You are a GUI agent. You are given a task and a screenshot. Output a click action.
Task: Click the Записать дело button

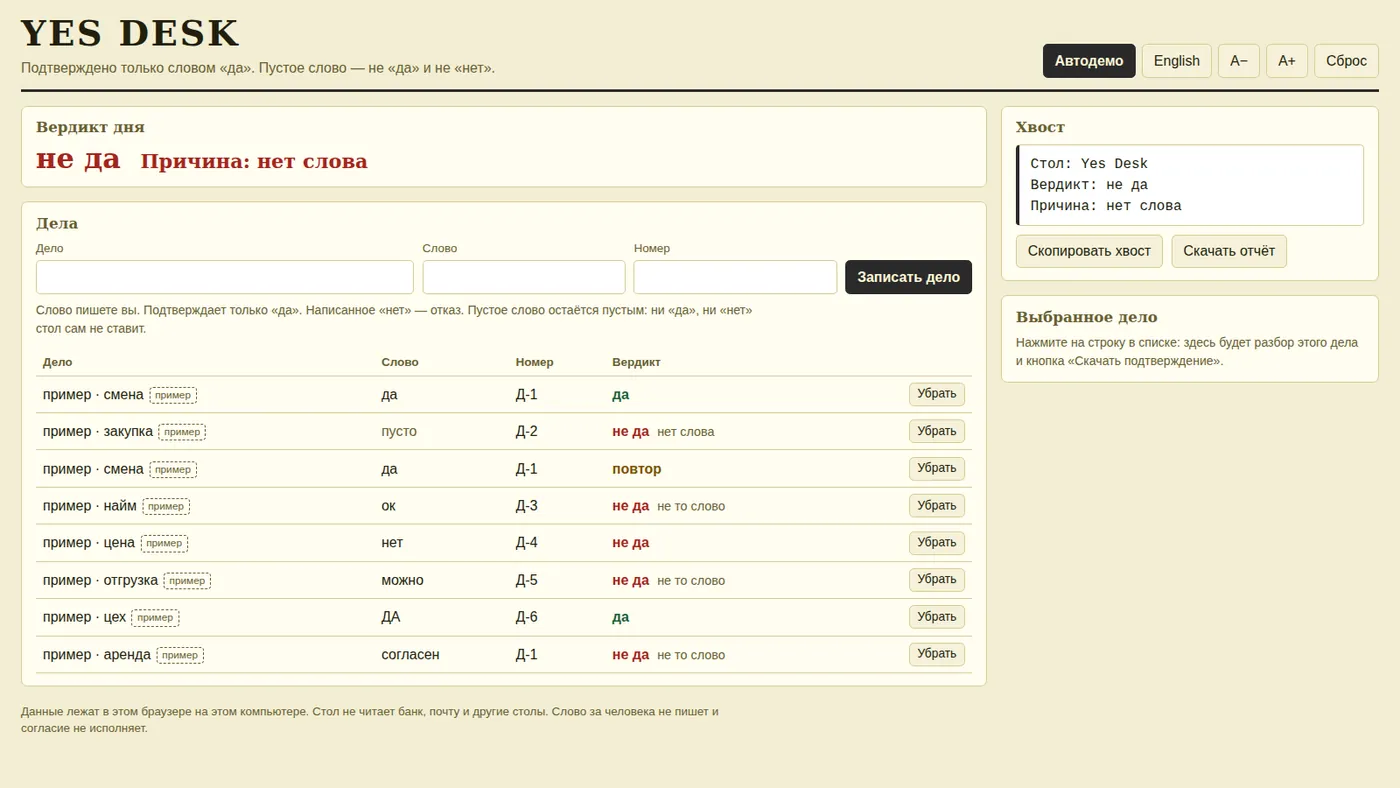908,277
